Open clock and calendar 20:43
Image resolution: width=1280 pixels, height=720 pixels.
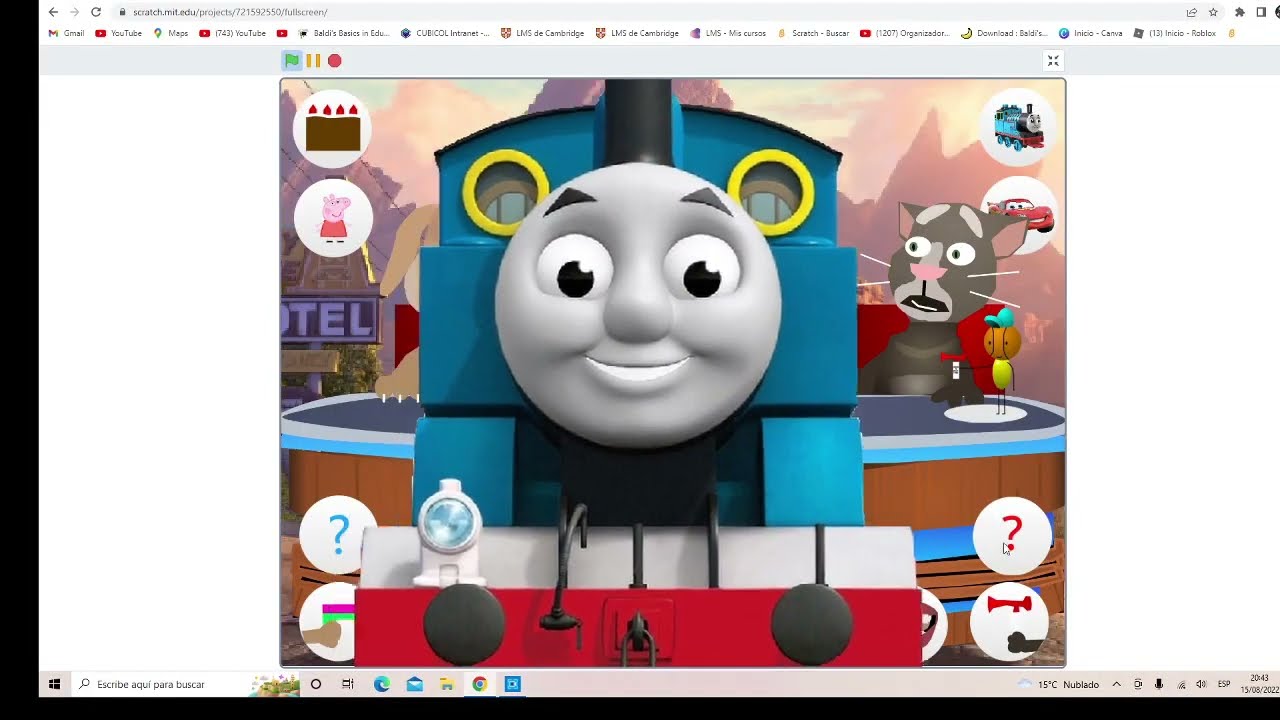[x=1259, y=684]
